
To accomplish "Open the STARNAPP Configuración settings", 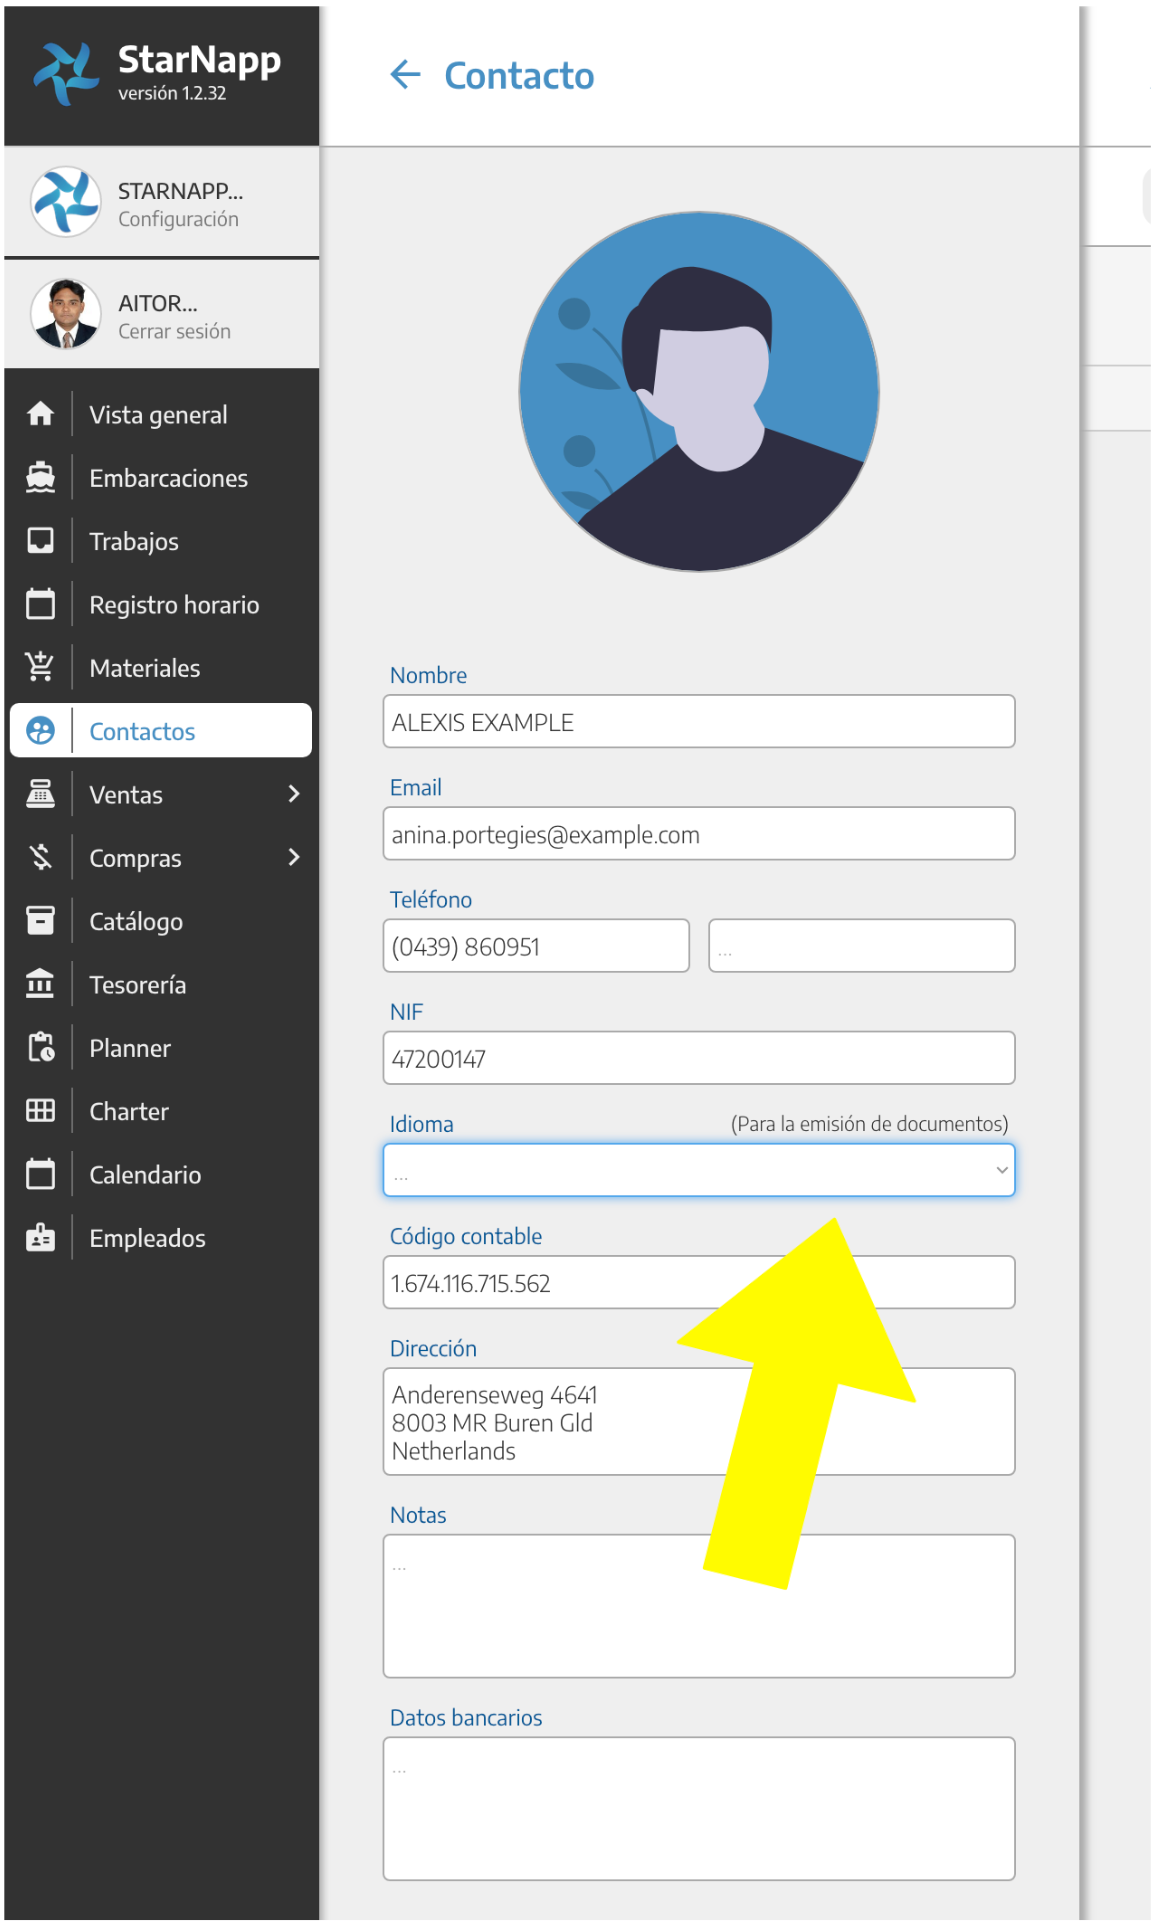I will click(178, 219).
